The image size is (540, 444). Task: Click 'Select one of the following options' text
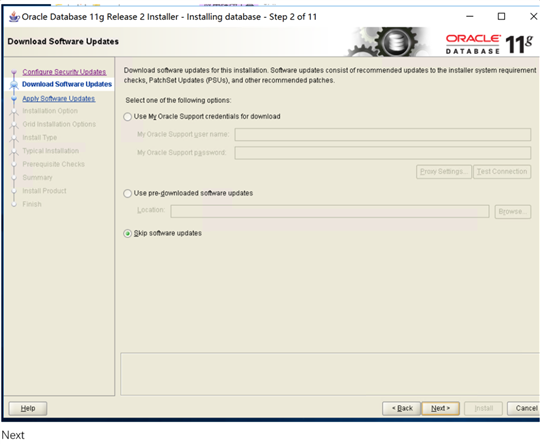(178, 100)
